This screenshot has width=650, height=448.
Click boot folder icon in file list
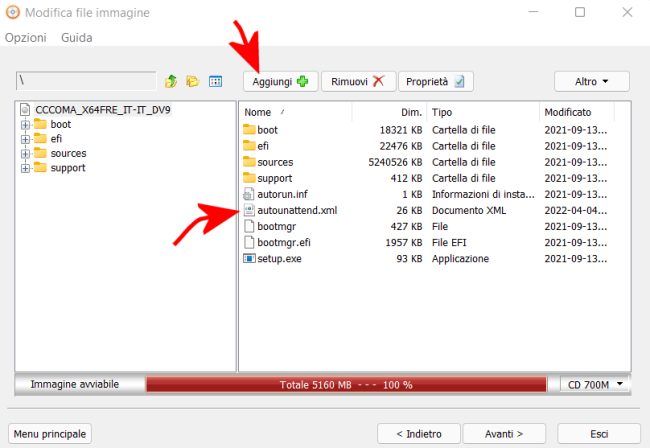(x=249, y=129)
